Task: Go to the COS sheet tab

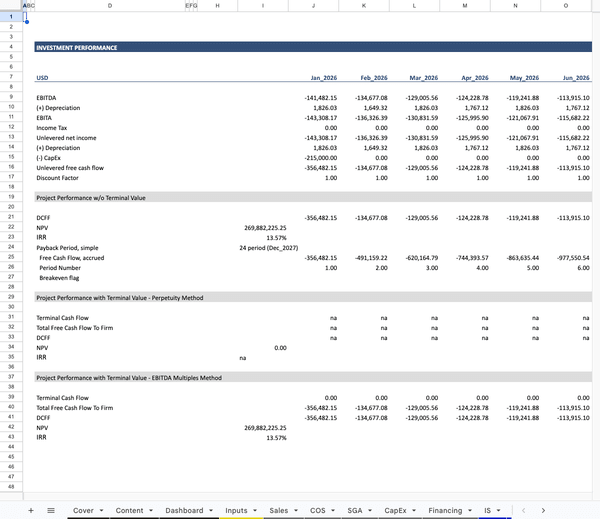Action: 318,510
